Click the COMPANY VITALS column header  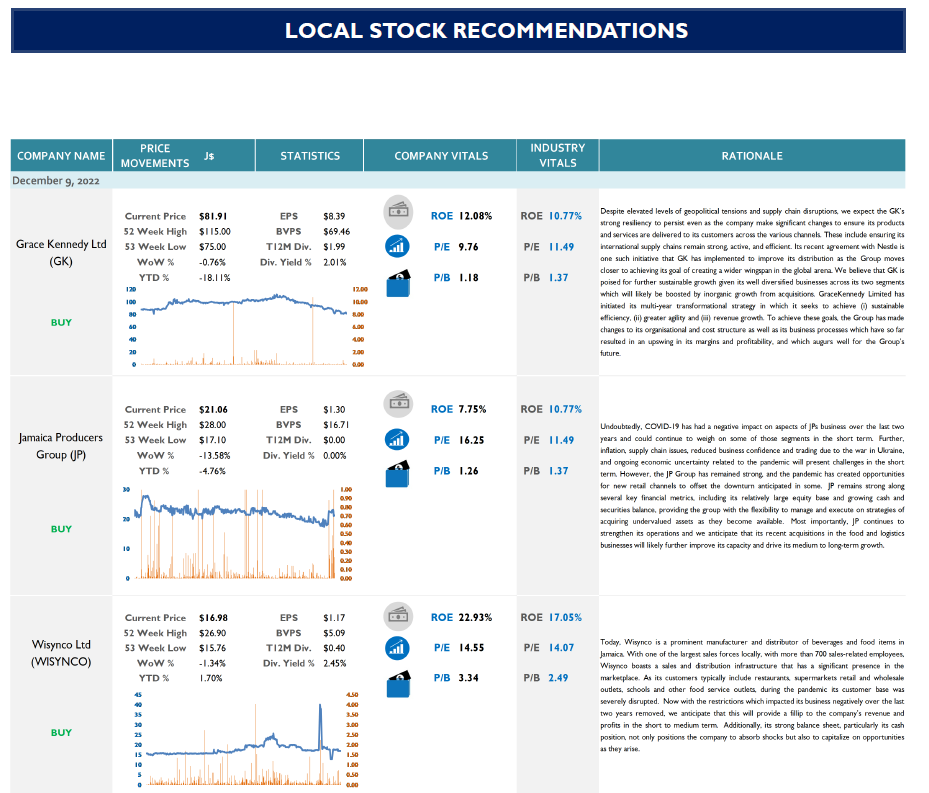tap(441, 156)
